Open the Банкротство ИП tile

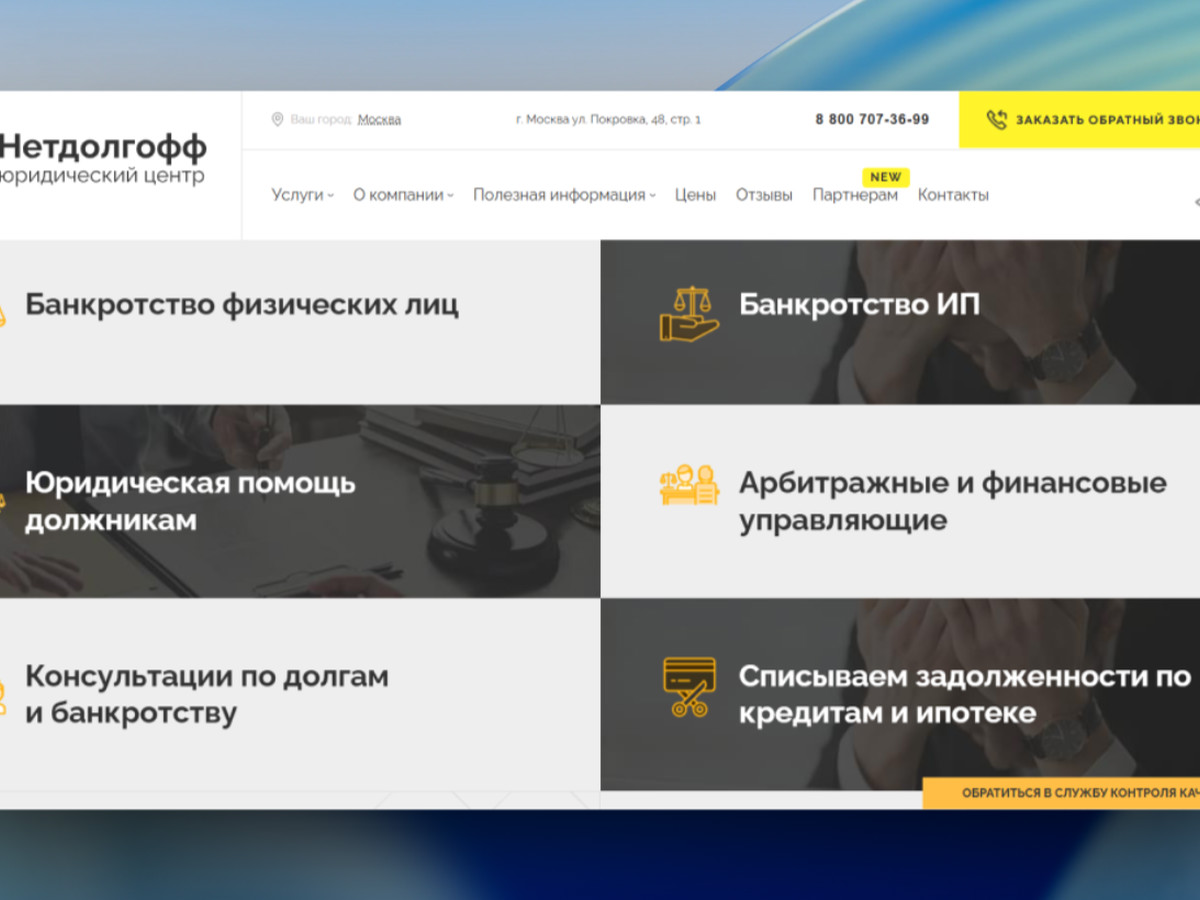(900, 322)
